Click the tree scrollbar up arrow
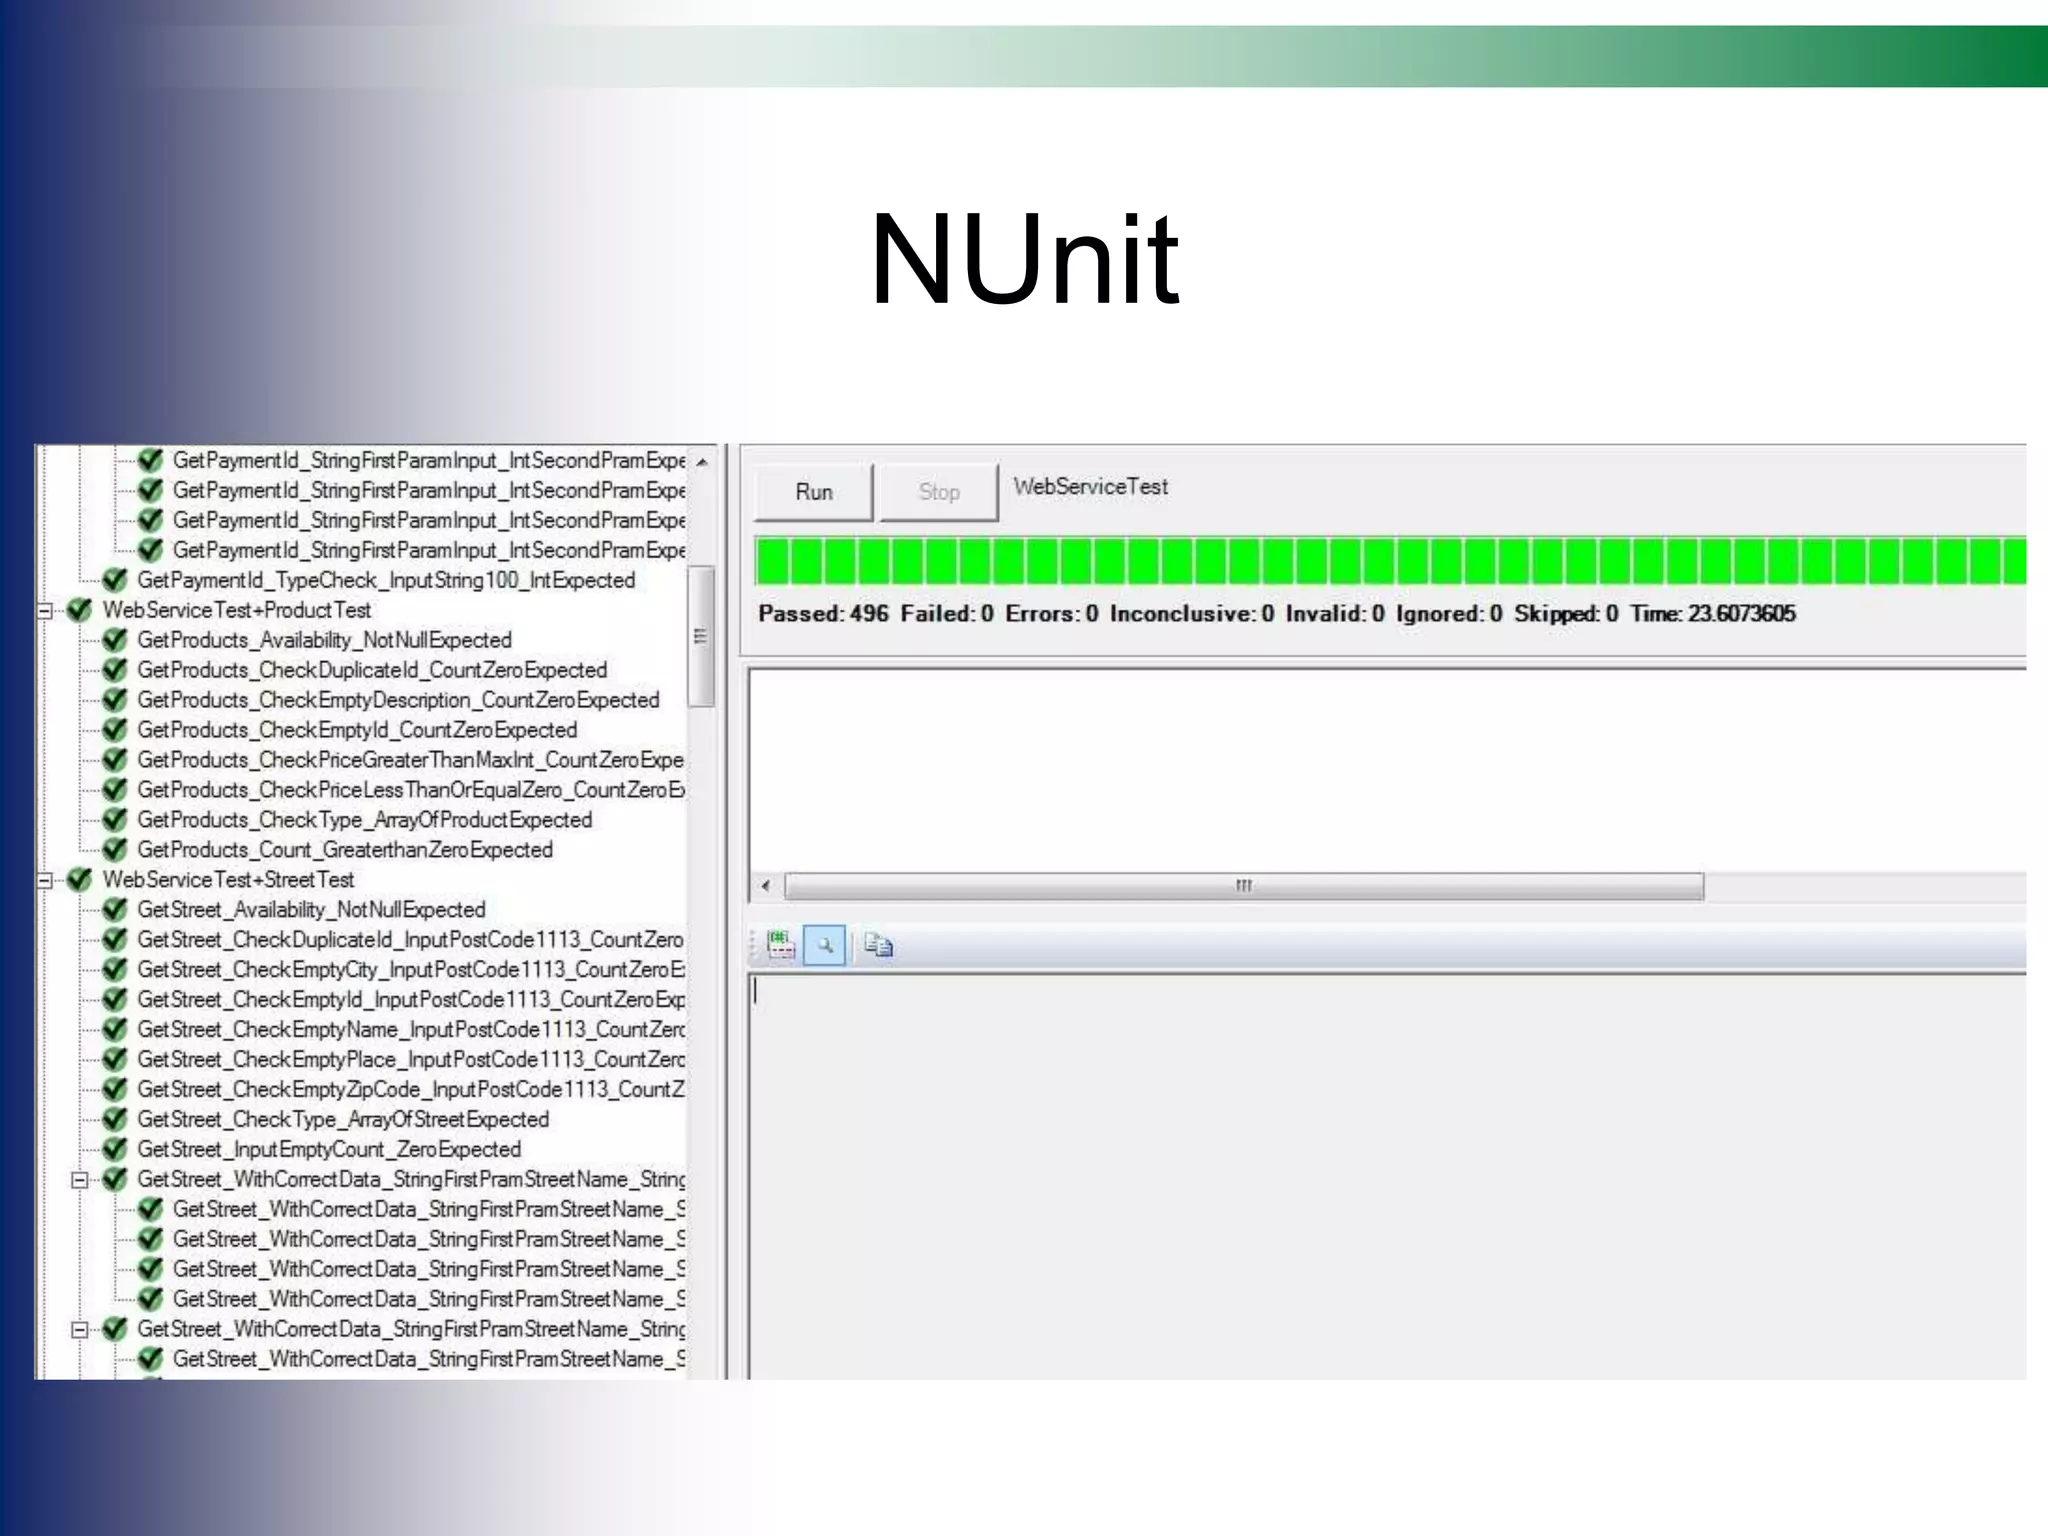2048x1536 pixels. point(702,462)
